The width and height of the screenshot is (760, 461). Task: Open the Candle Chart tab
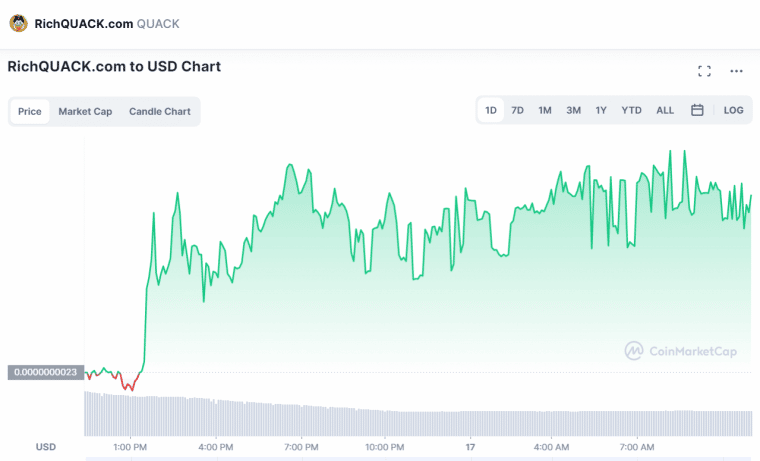point(160,111)
